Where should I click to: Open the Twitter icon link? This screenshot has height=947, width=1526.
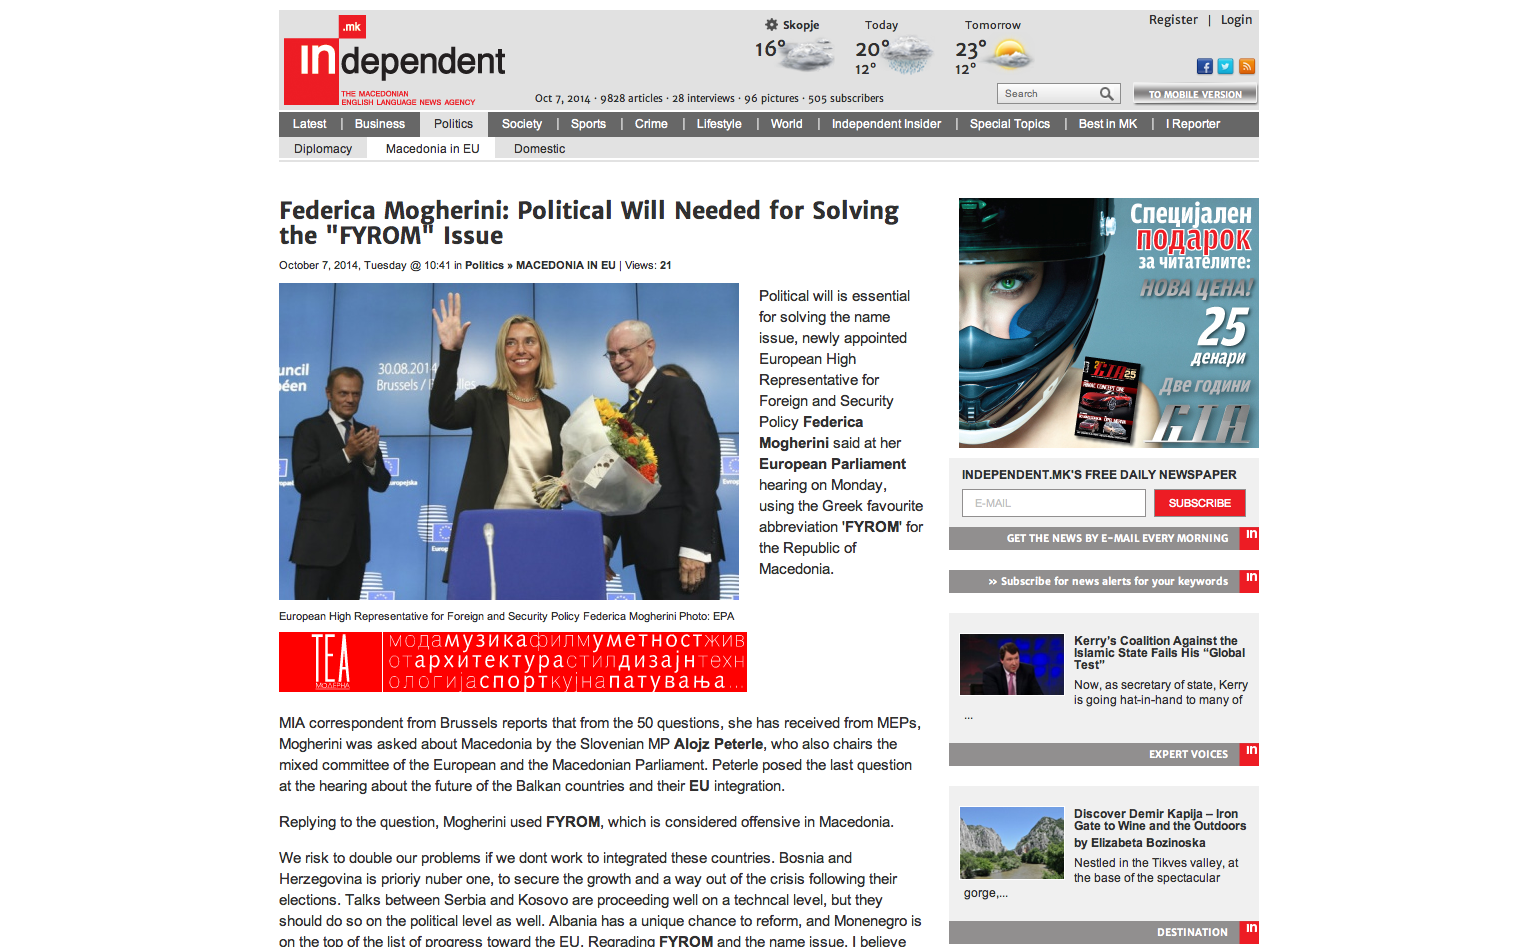[x=1225, y=67]
